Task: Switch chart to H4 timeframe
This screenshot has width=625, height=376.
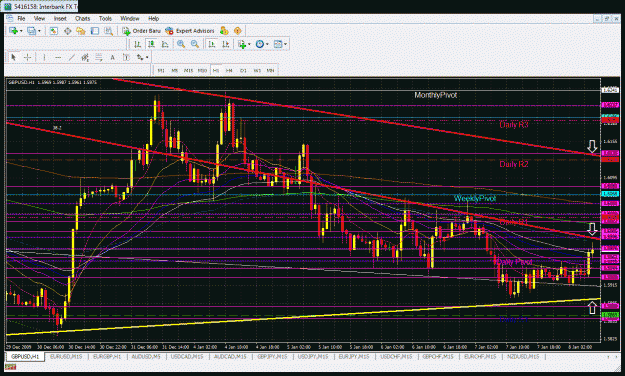Action: click(x=229, y=71)
